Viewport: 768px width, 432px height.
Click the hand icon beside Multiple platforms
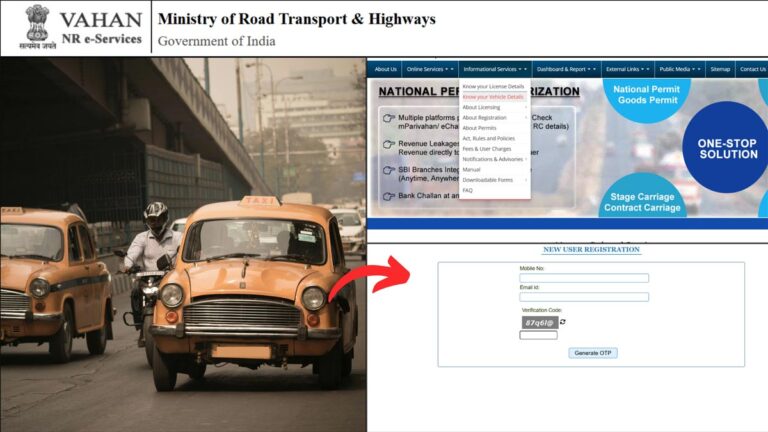coord(388,118)
